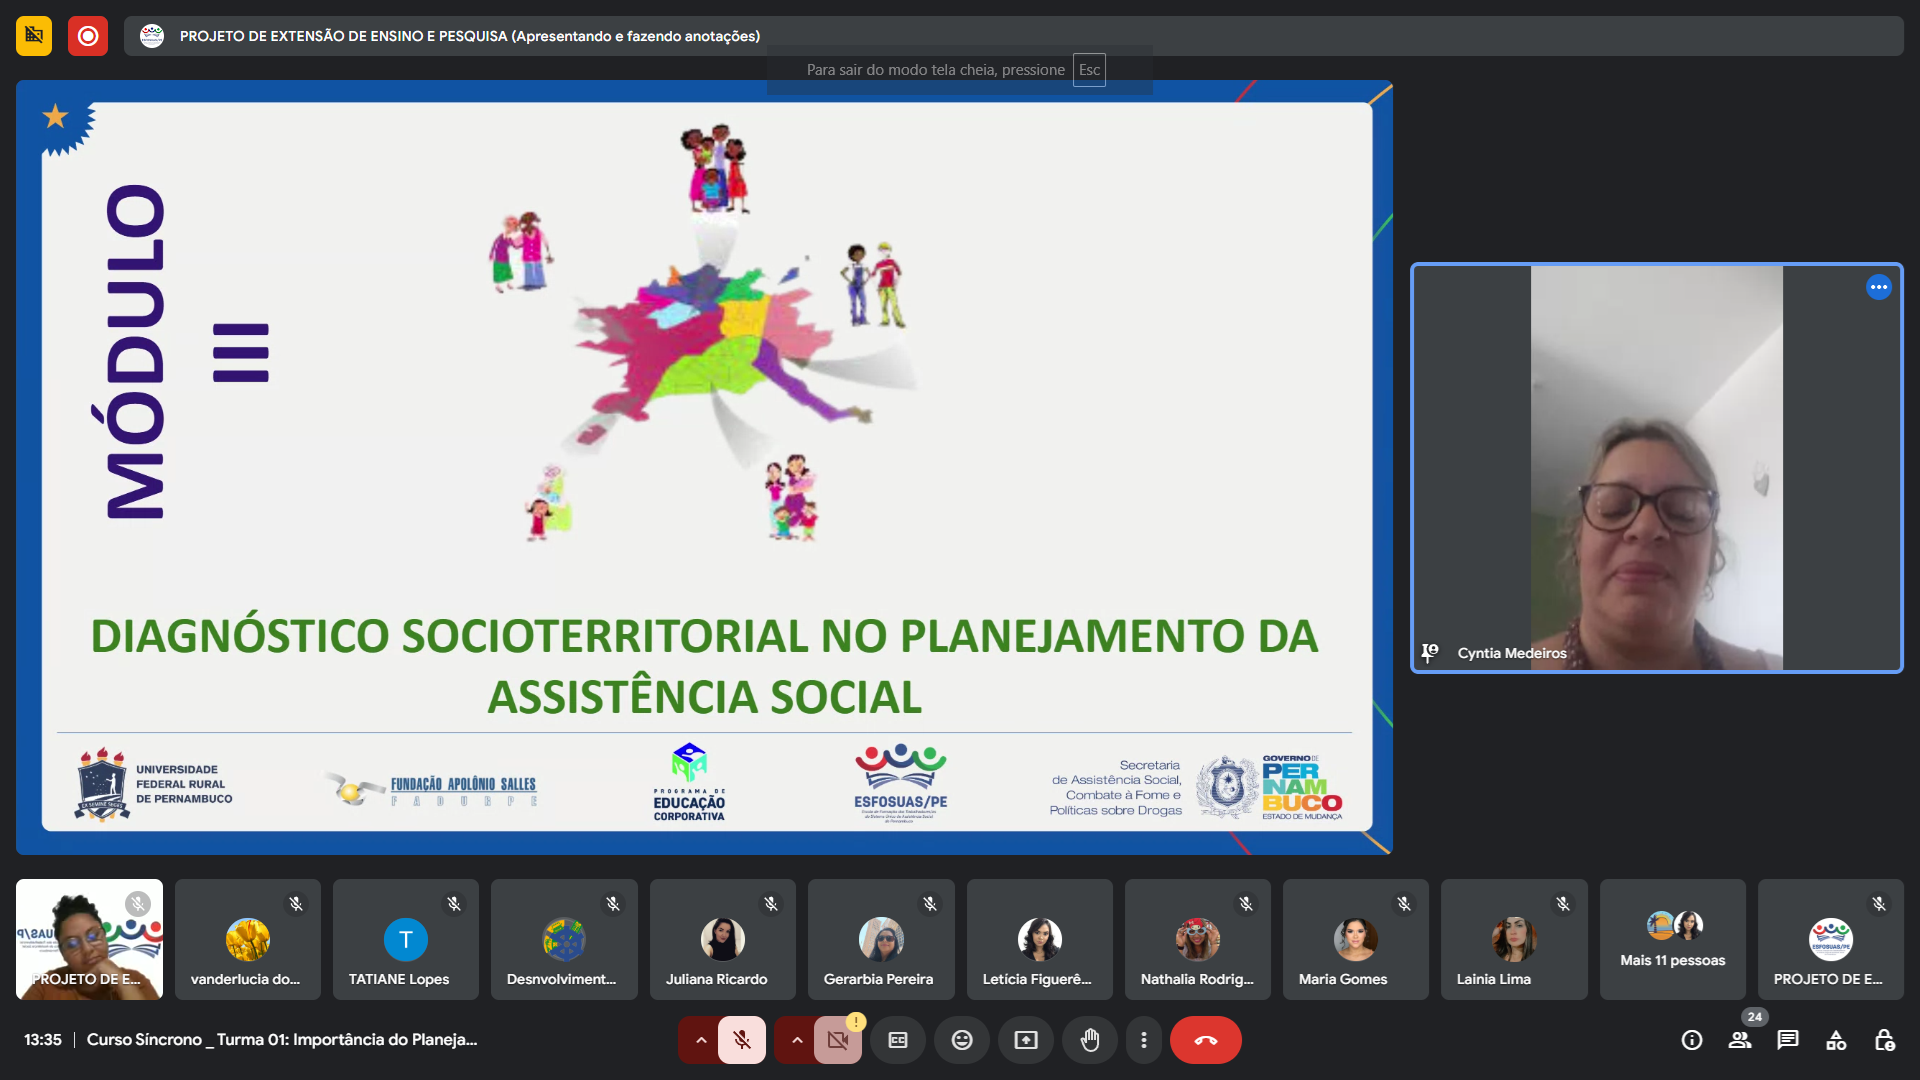Open meeting details info icon

tap(1692, 1040)
